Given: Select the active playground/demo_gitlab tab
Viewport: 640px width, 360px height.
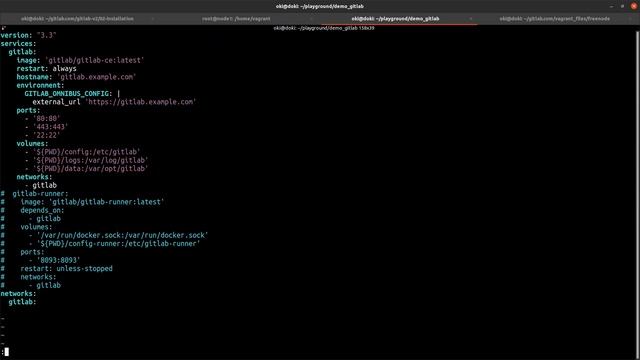Looking at the screenshot, I should tap(395, 19).
